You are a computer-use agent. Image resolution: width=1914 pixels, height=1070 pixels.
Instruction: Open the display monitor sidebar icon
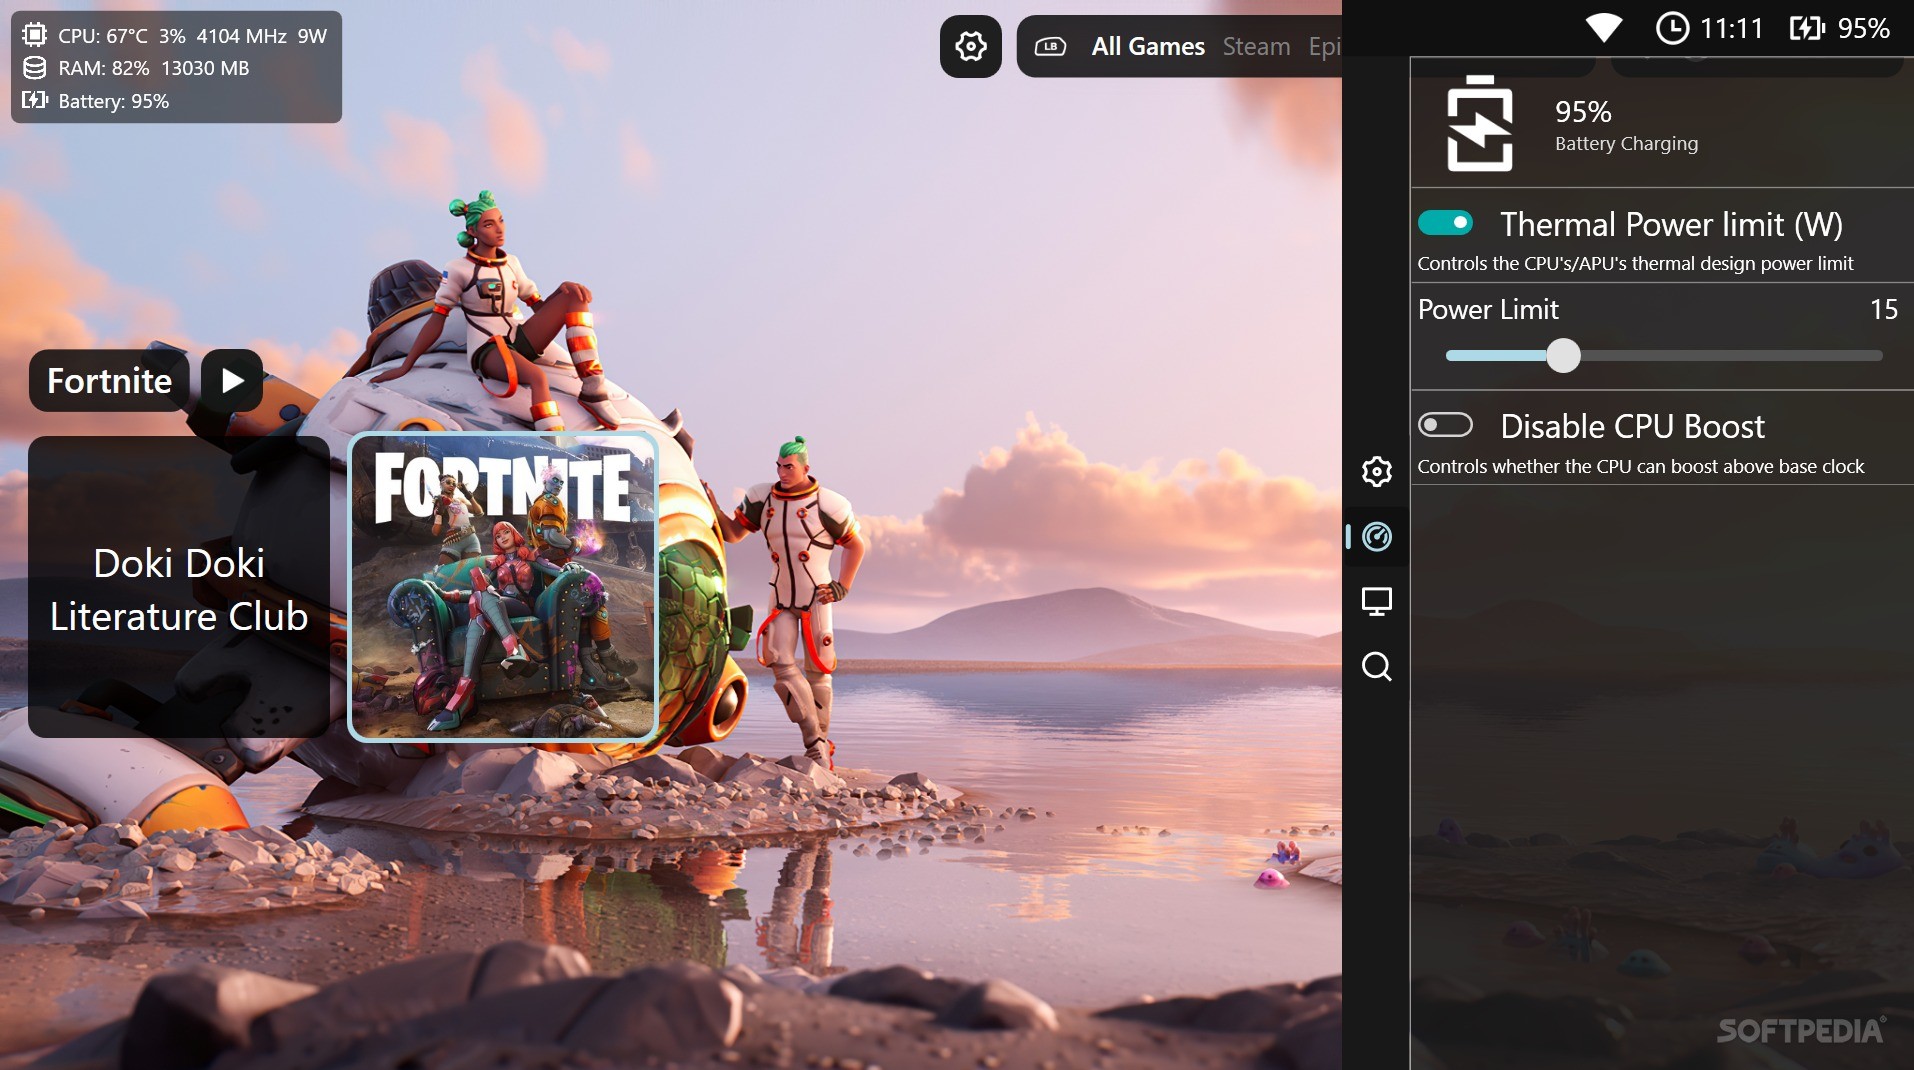pyautogui.click(x=1377, y=601)
